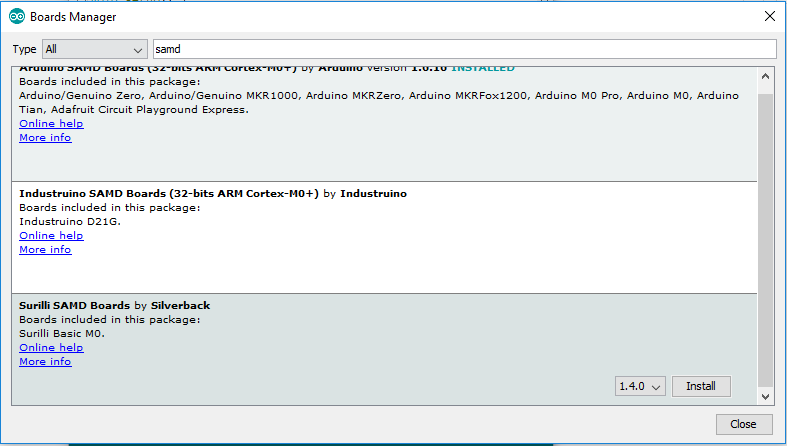Click the search field containing samd
Screen dimensions: 787x446
(465, 49)
